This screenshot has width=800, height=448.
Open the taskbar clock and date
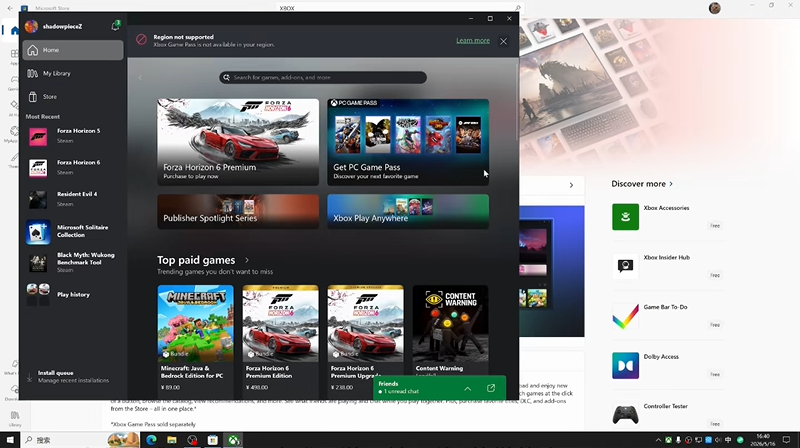pos(763,440)
